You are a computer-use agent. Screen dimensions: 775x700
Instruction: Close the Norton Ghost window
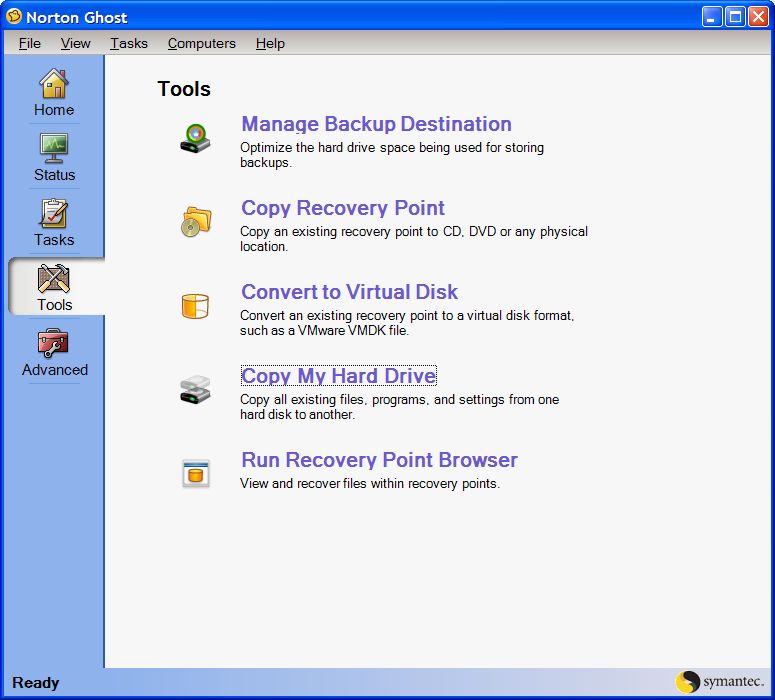(758, 17)
